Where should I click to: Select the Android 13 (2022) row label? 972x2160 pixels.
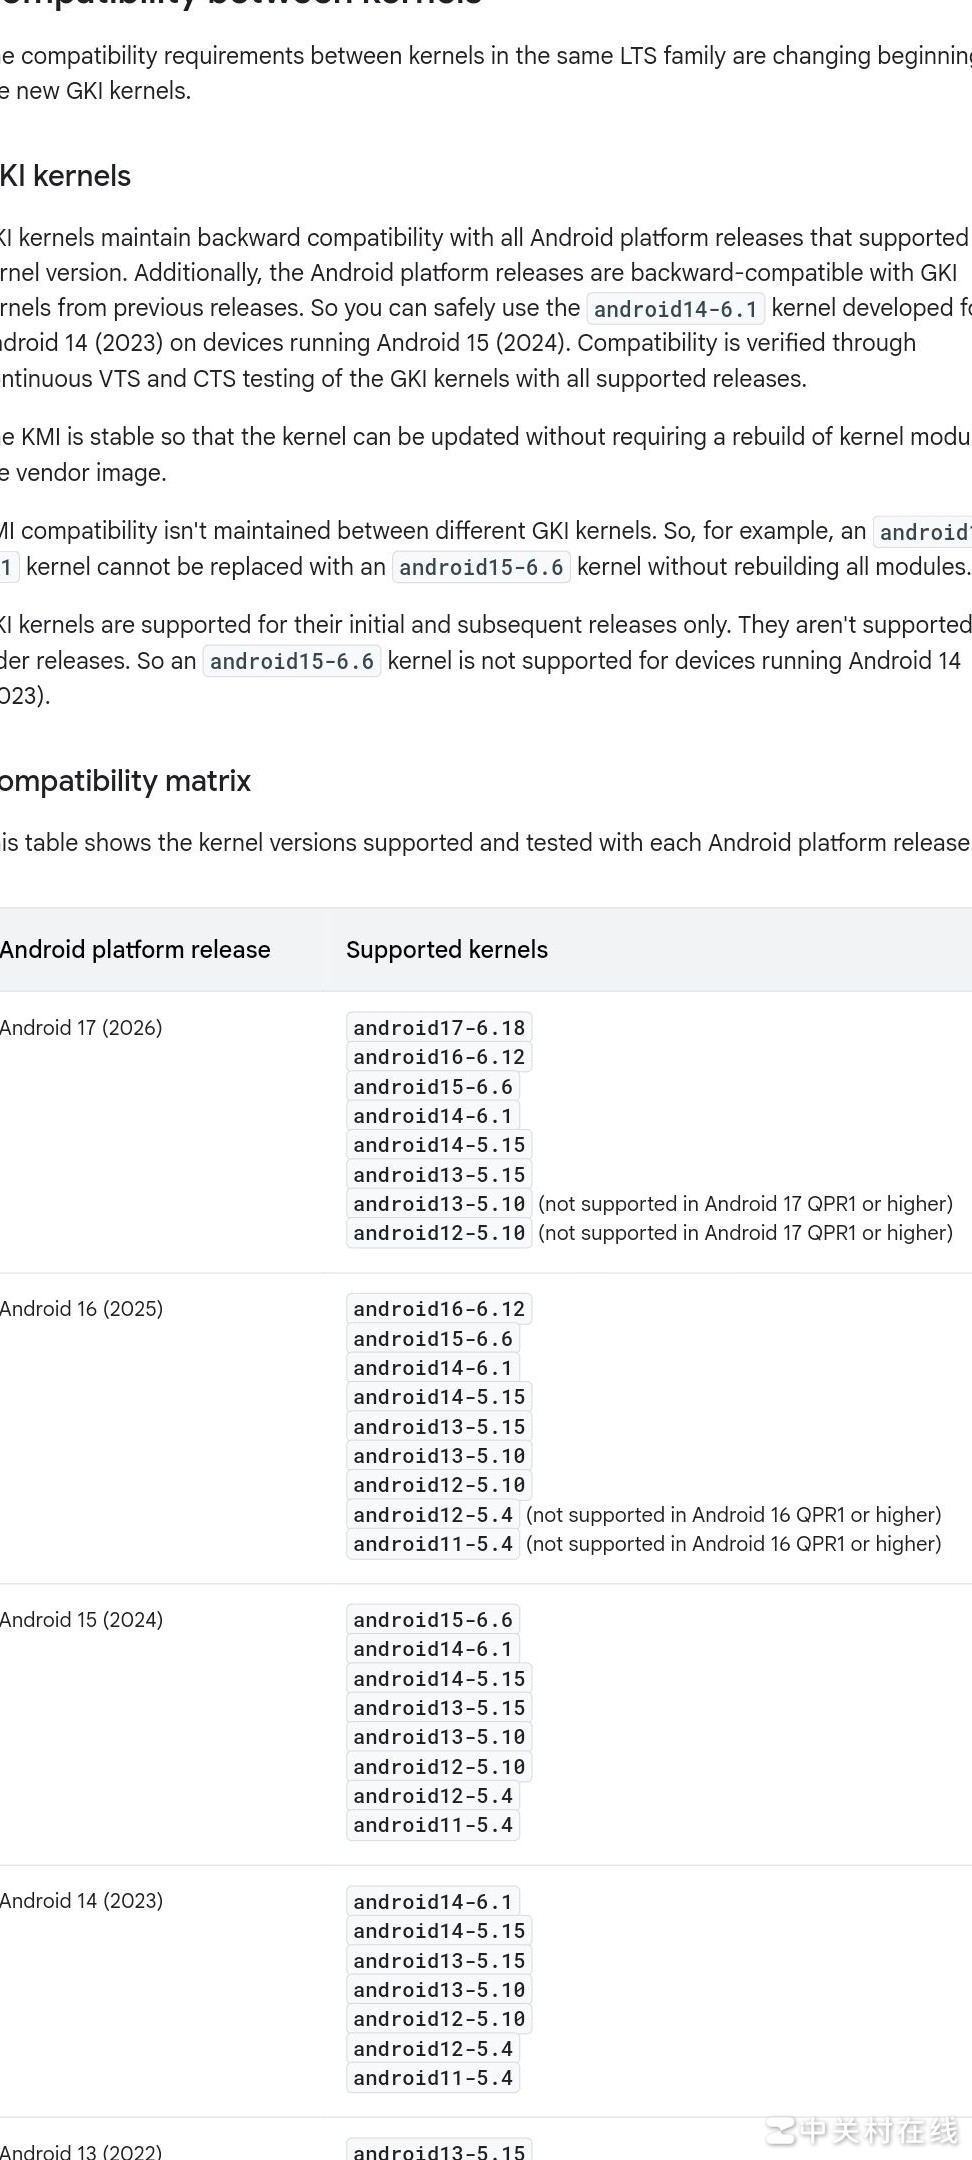point(81,2151)
